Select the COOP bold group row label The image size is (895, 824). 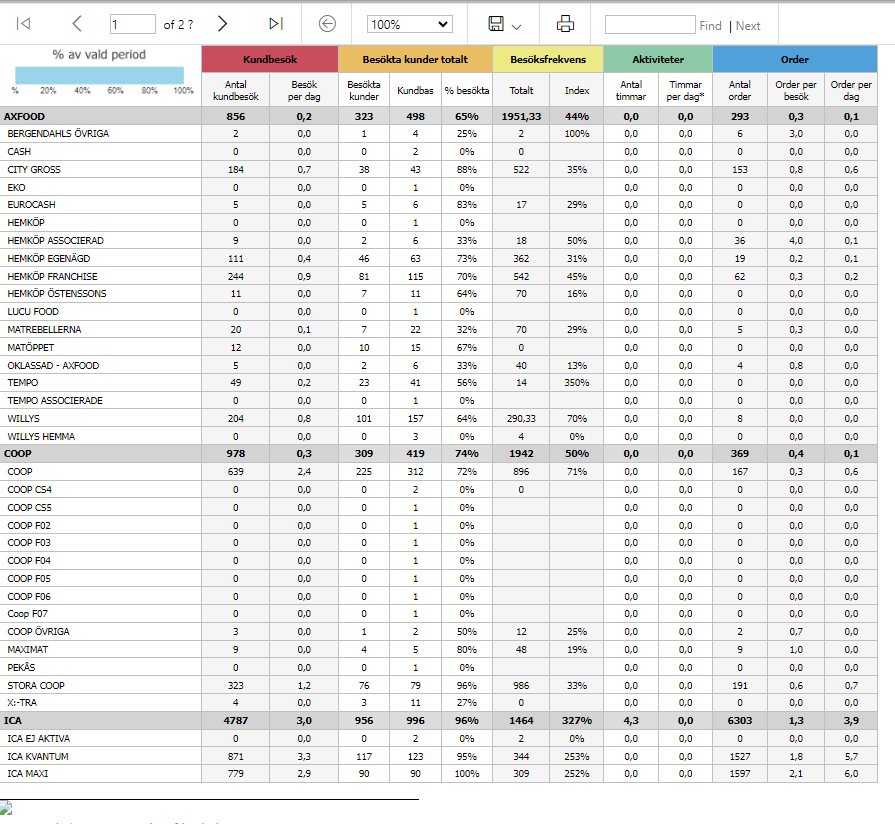click(18, 454)
